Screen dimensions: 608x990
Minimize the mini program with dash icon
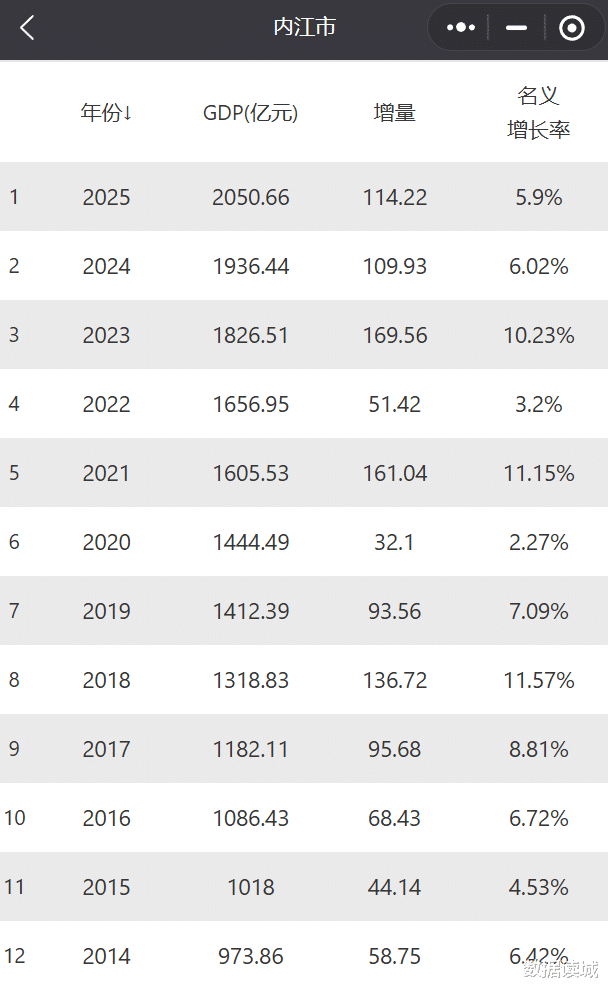tap(516, 28)
